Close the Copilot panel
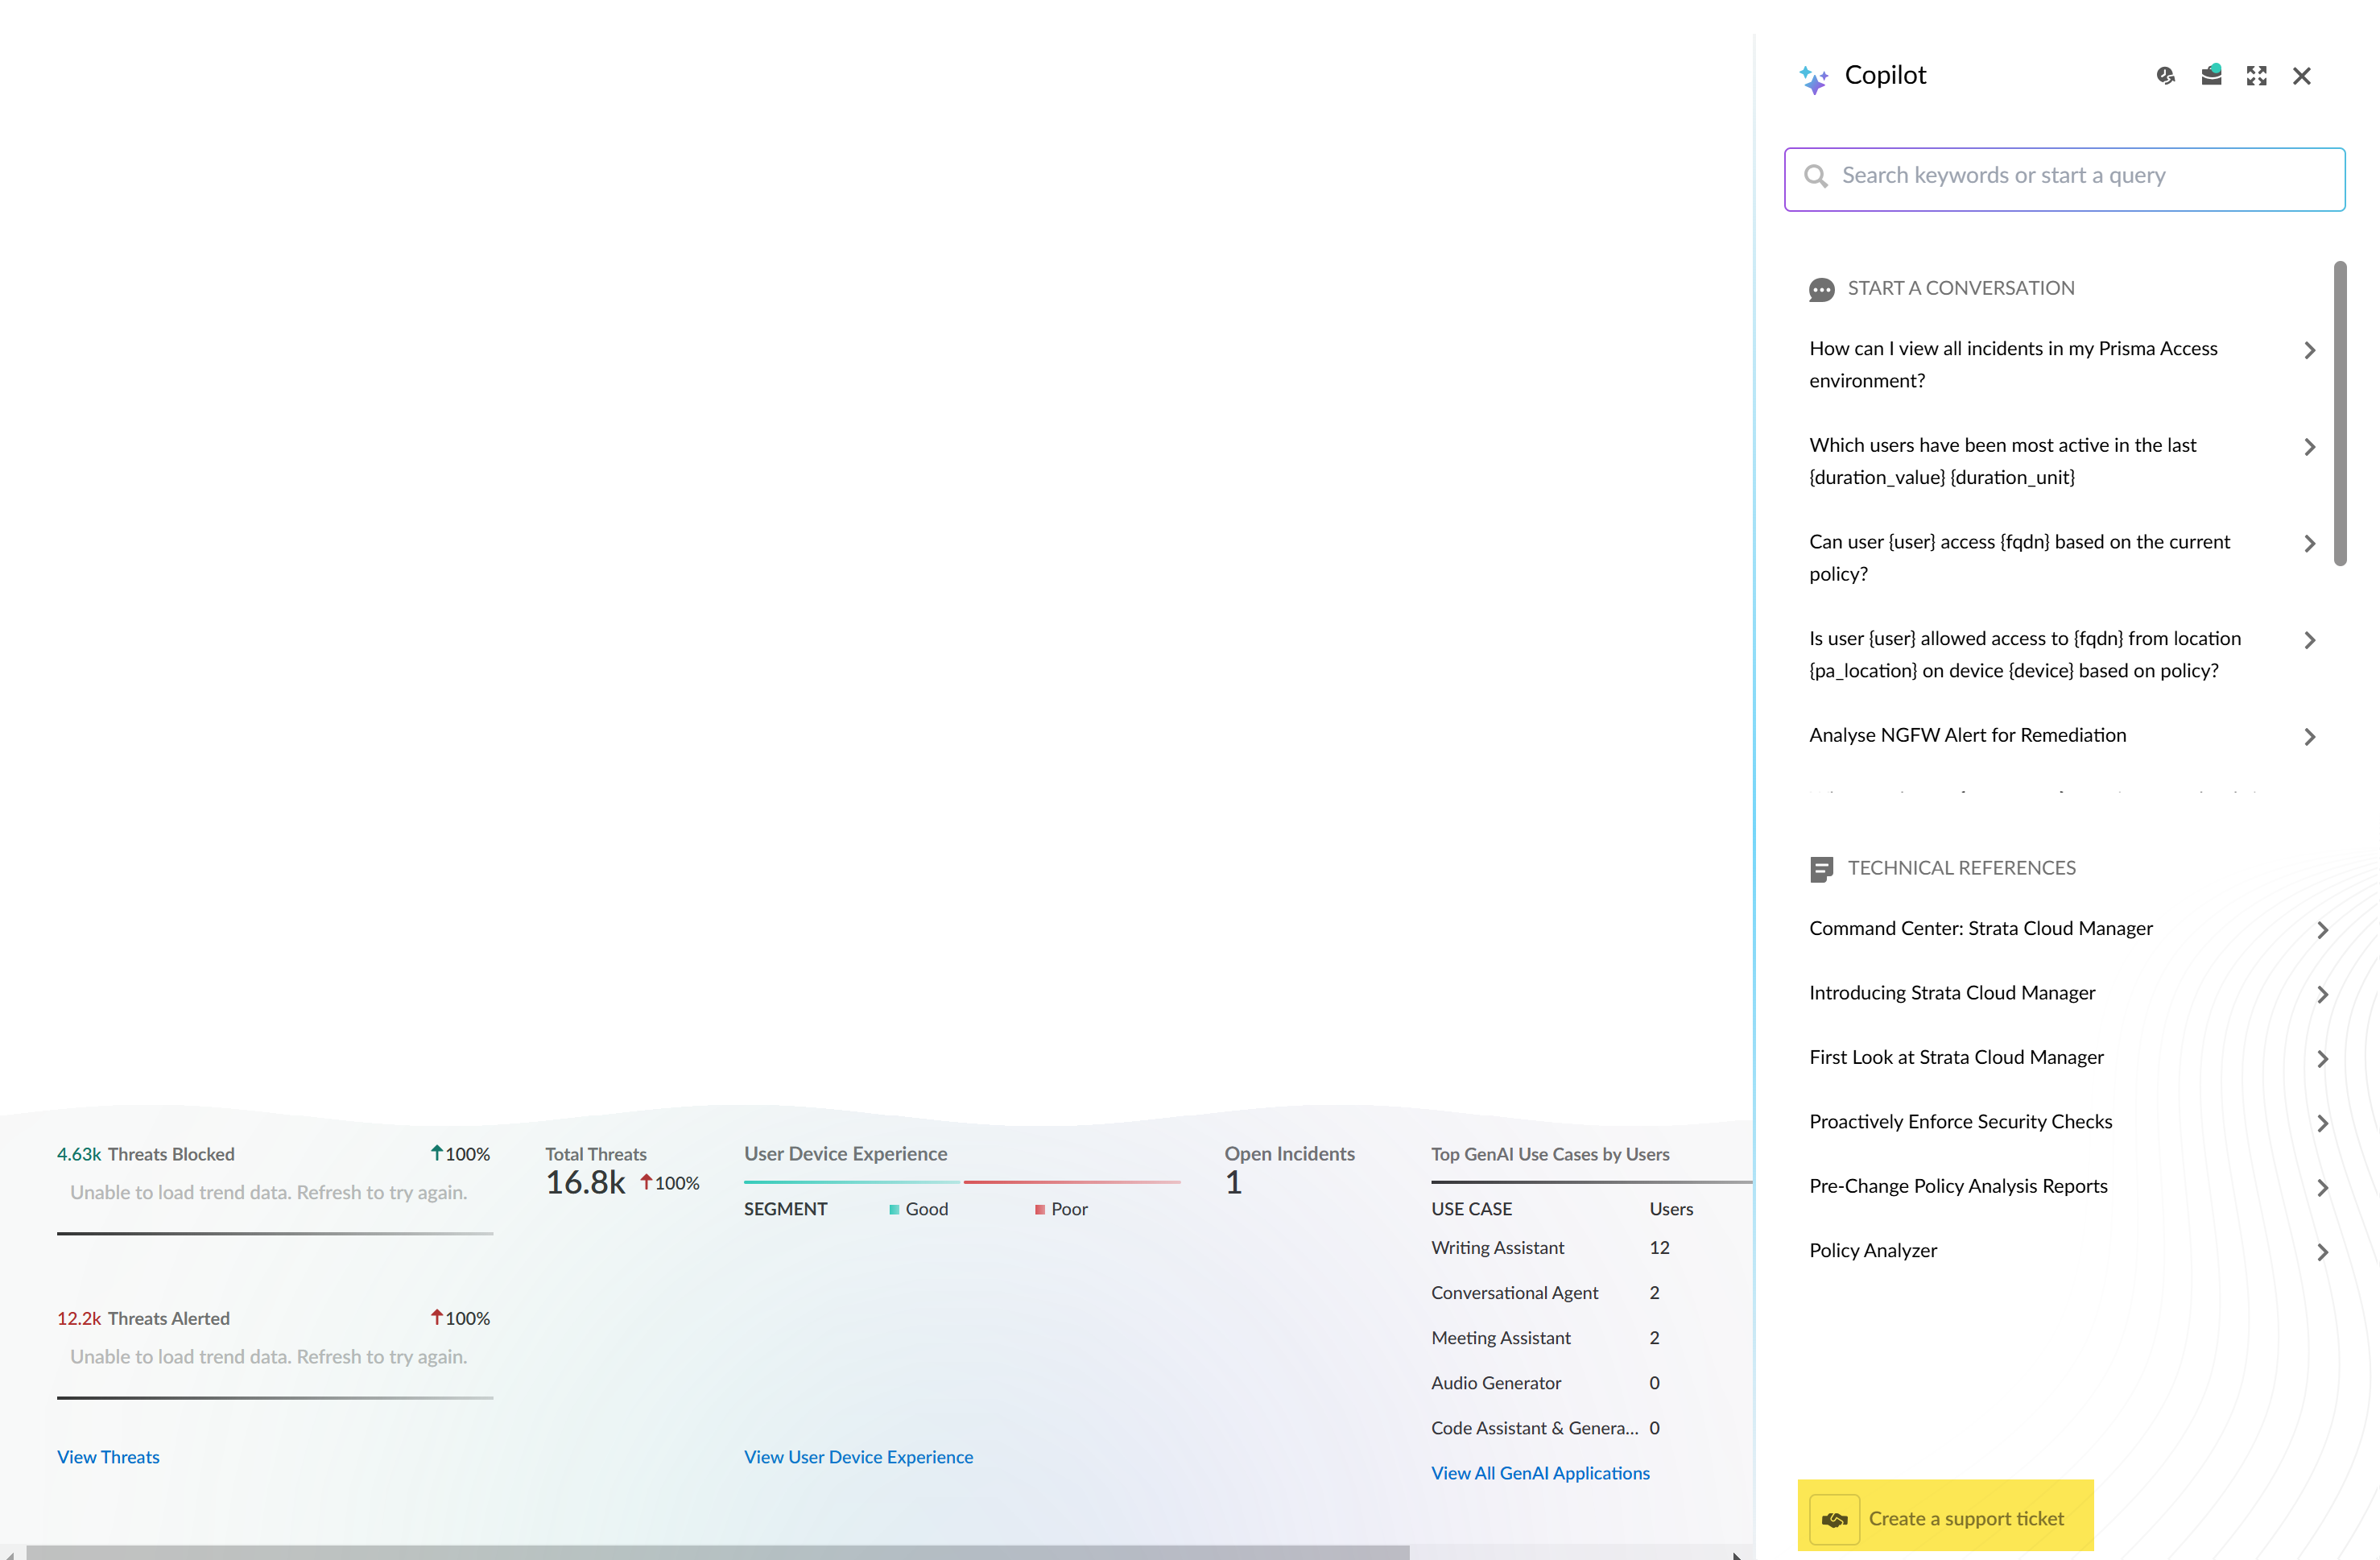Viewport: 2380px width, 1560px height. click(2301, 76)
